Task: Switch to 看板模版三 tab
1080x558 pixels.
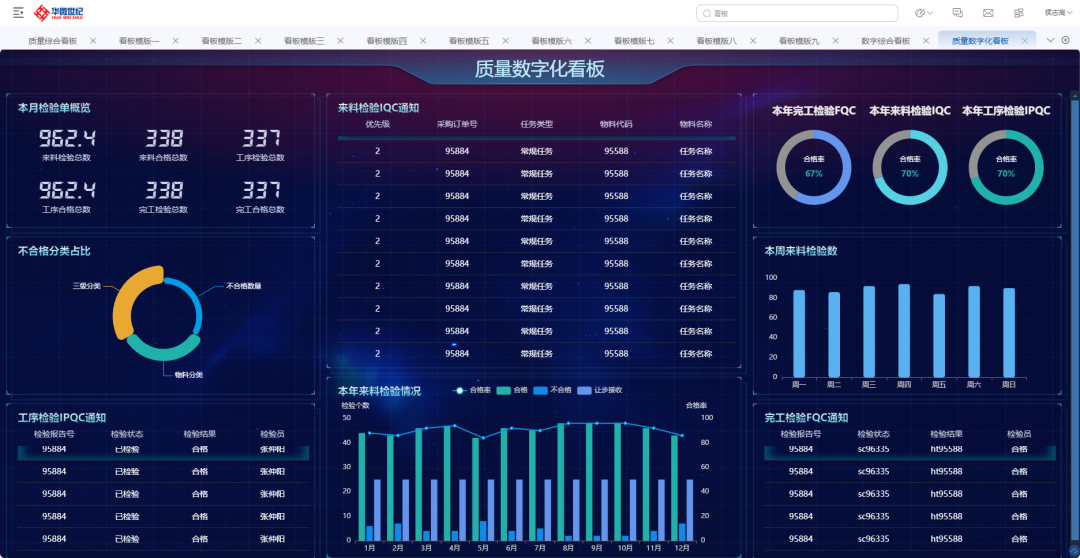Action: tap(304, 41)
